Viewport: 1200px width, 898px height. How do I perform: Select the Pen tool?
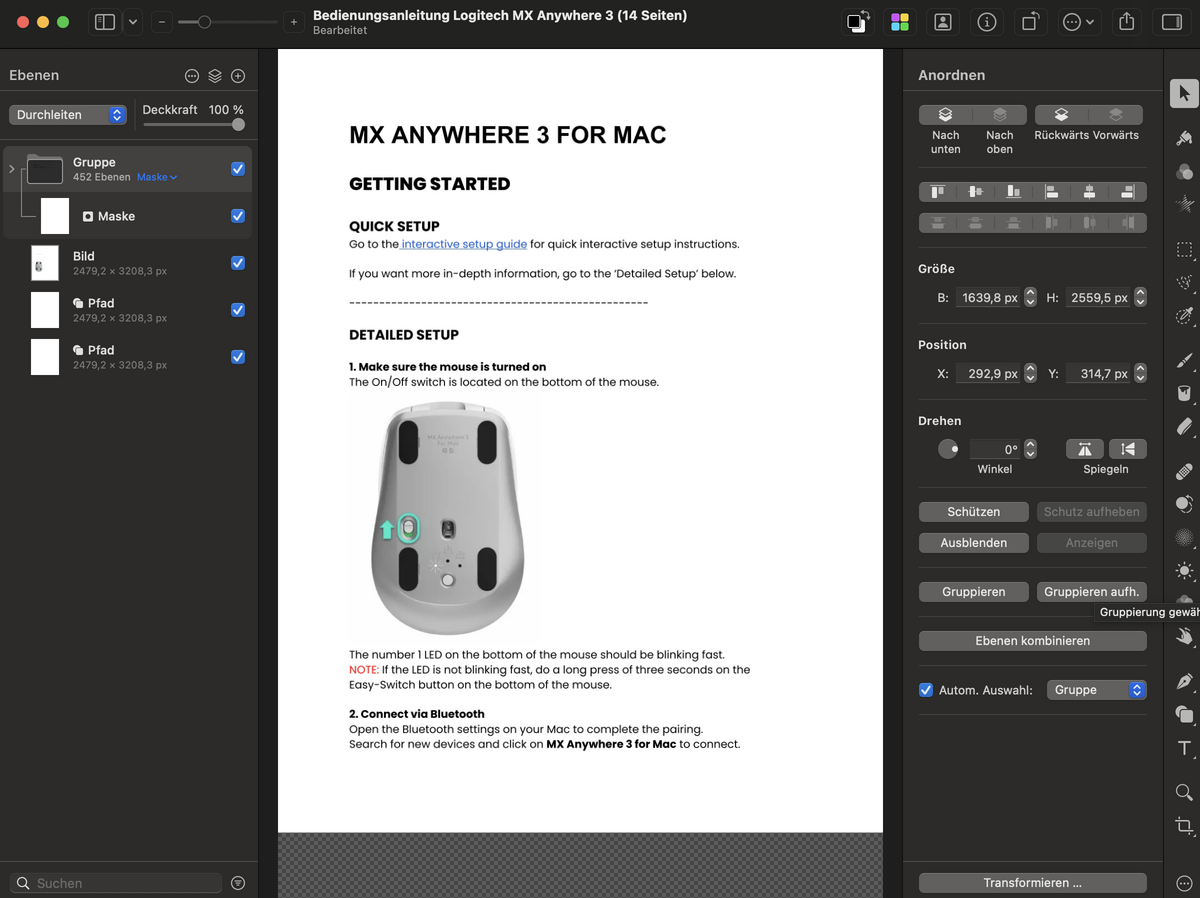1184,682
